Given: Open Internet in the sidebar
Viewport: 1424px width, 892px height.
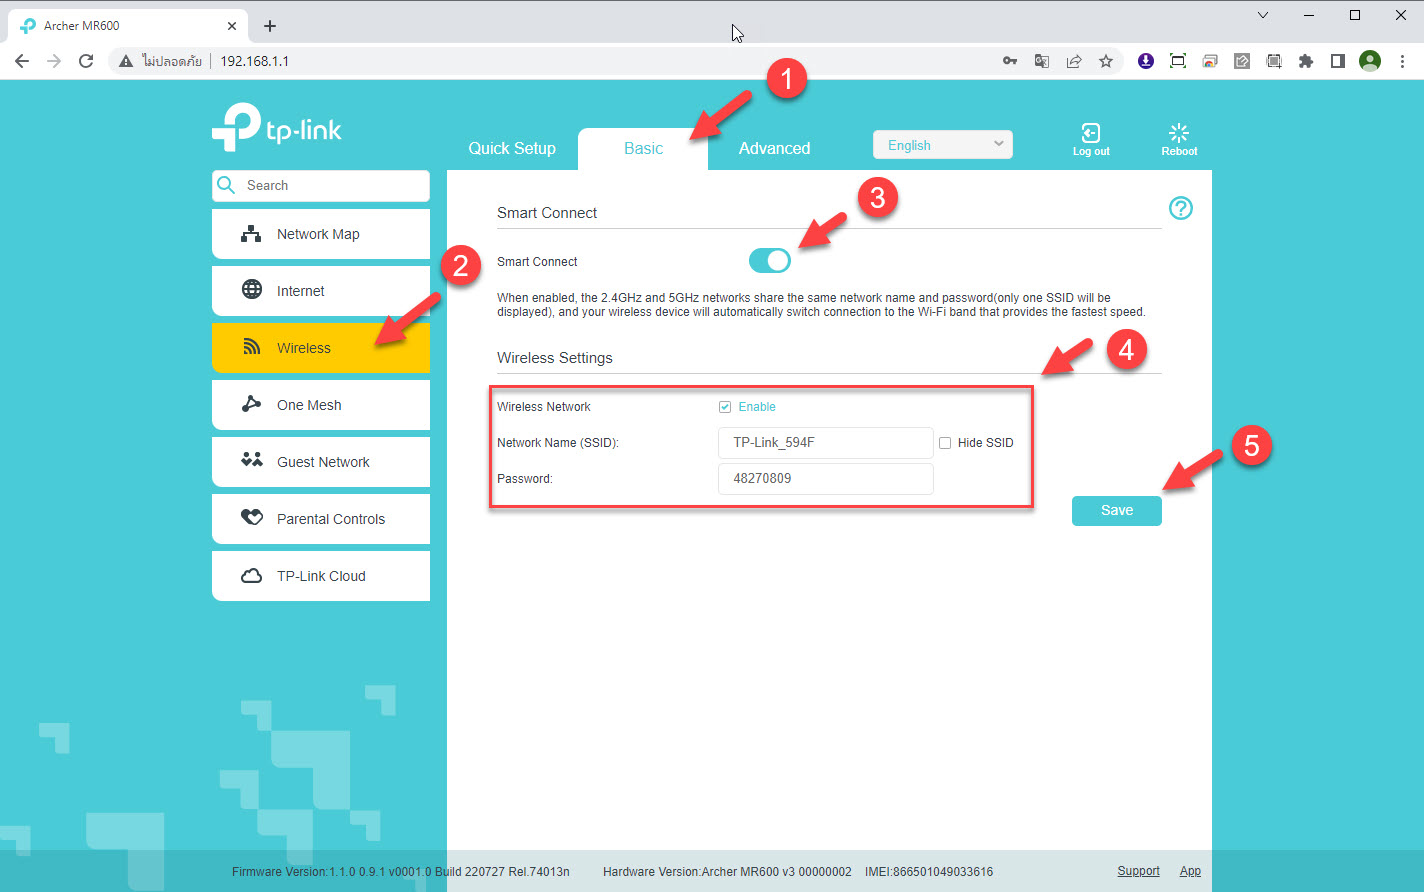Looking at the screenshot, I should tap(321, 291).
